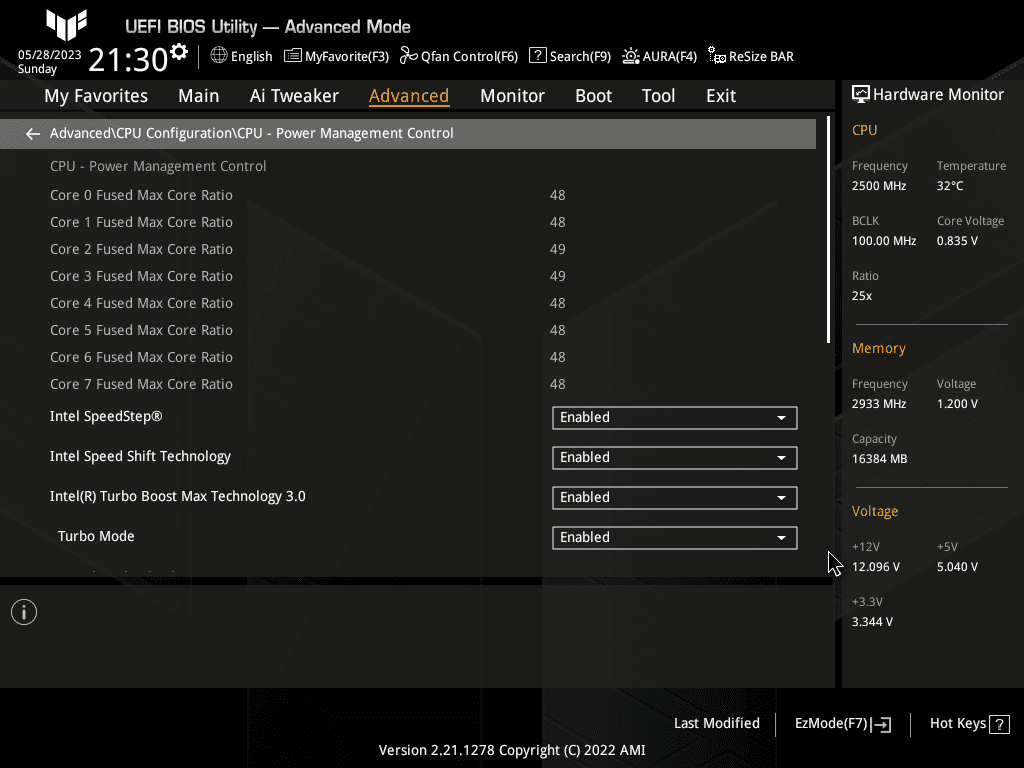1024x768 pixels.
Task: Click the date 05/28/2023
Action: [50, 55]
